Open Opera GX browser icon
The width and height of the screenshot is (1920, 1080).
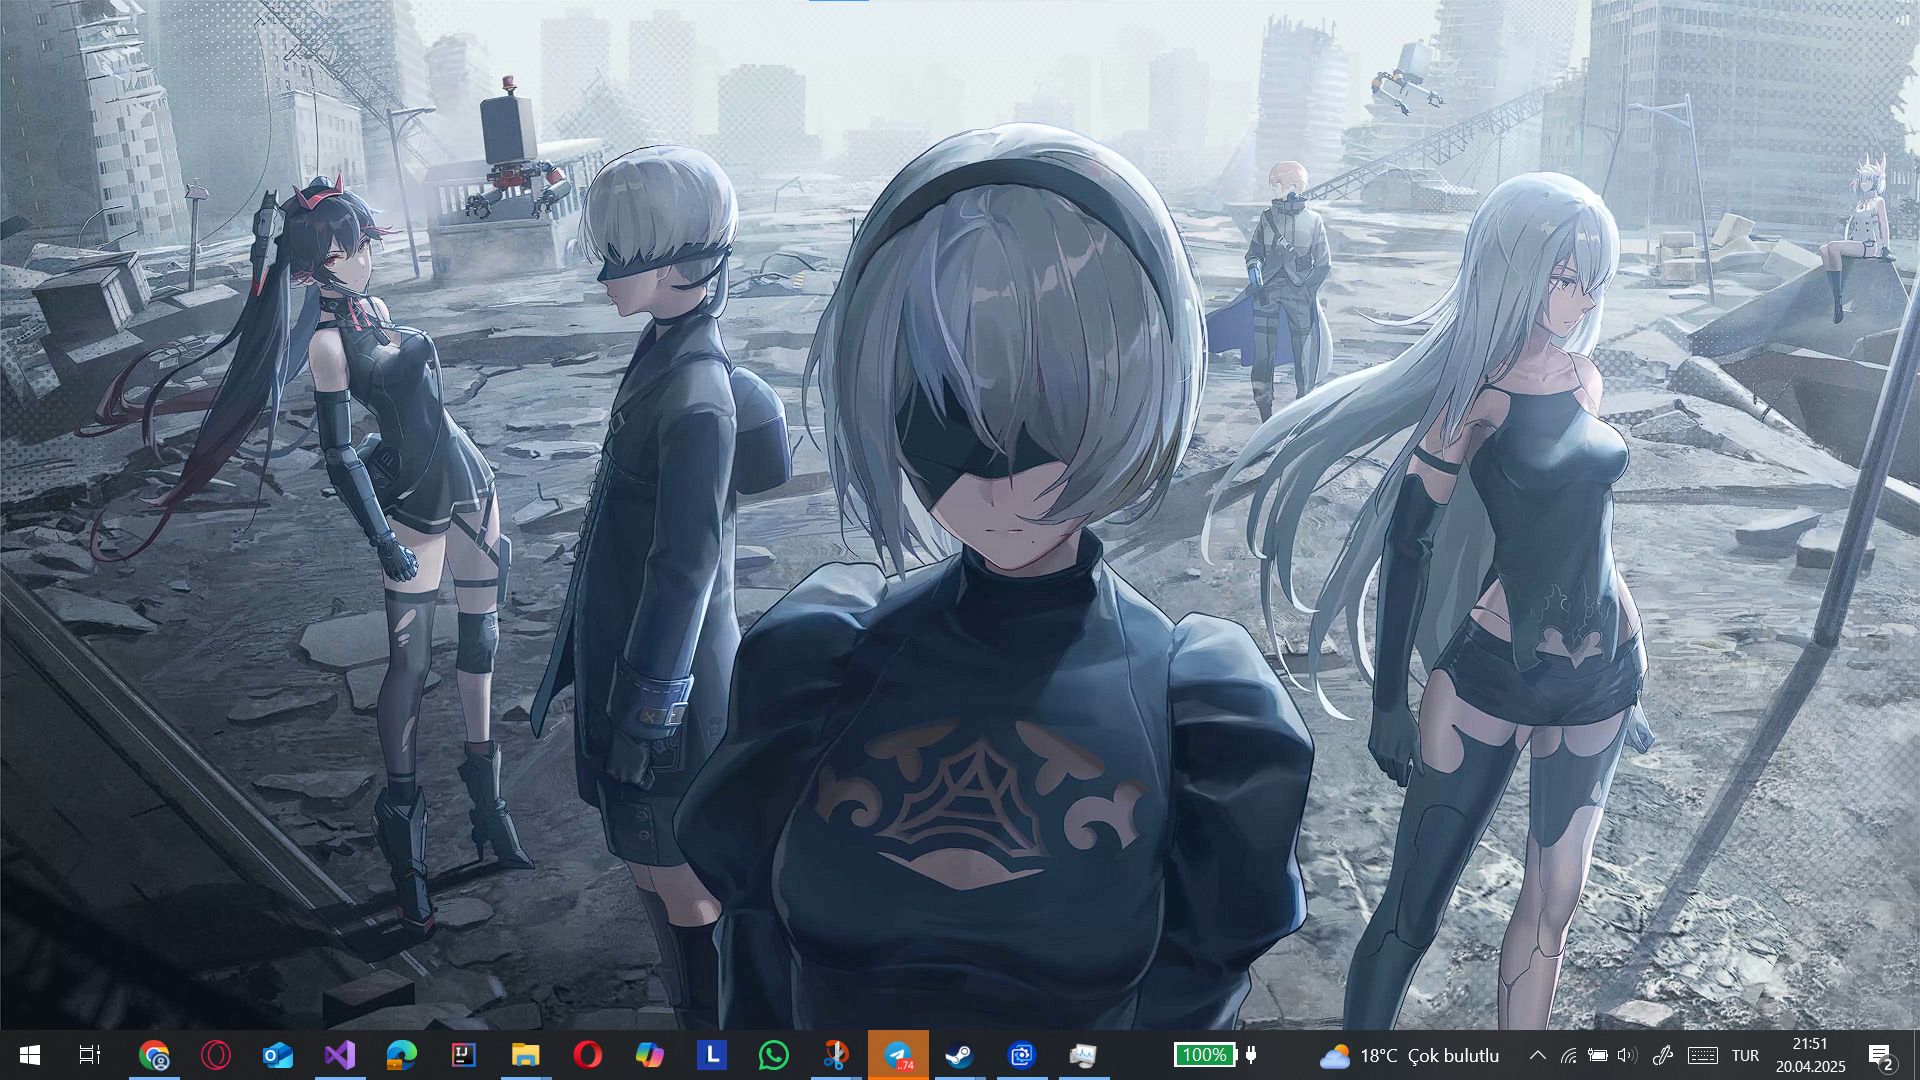216,1055
